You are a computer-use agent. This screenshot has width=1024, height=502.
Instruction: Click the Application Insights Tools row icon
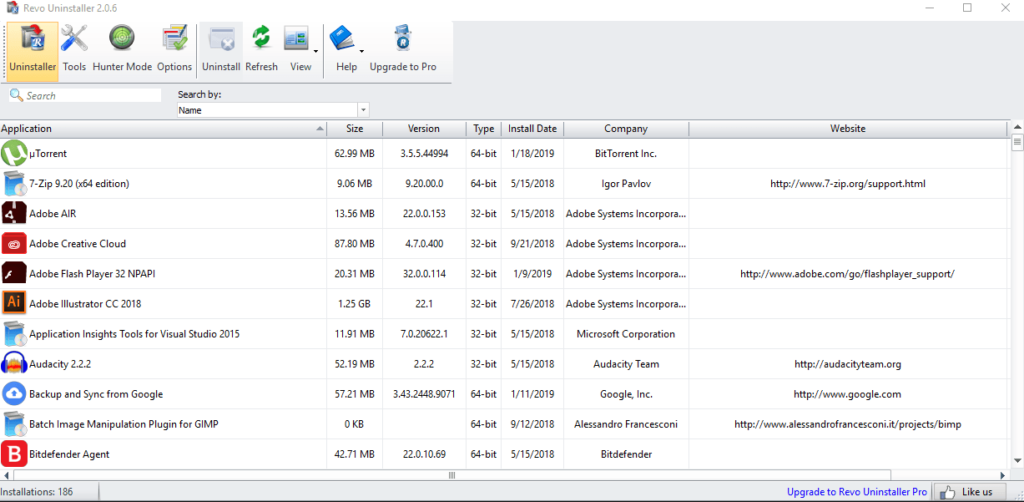pos(14,334)
